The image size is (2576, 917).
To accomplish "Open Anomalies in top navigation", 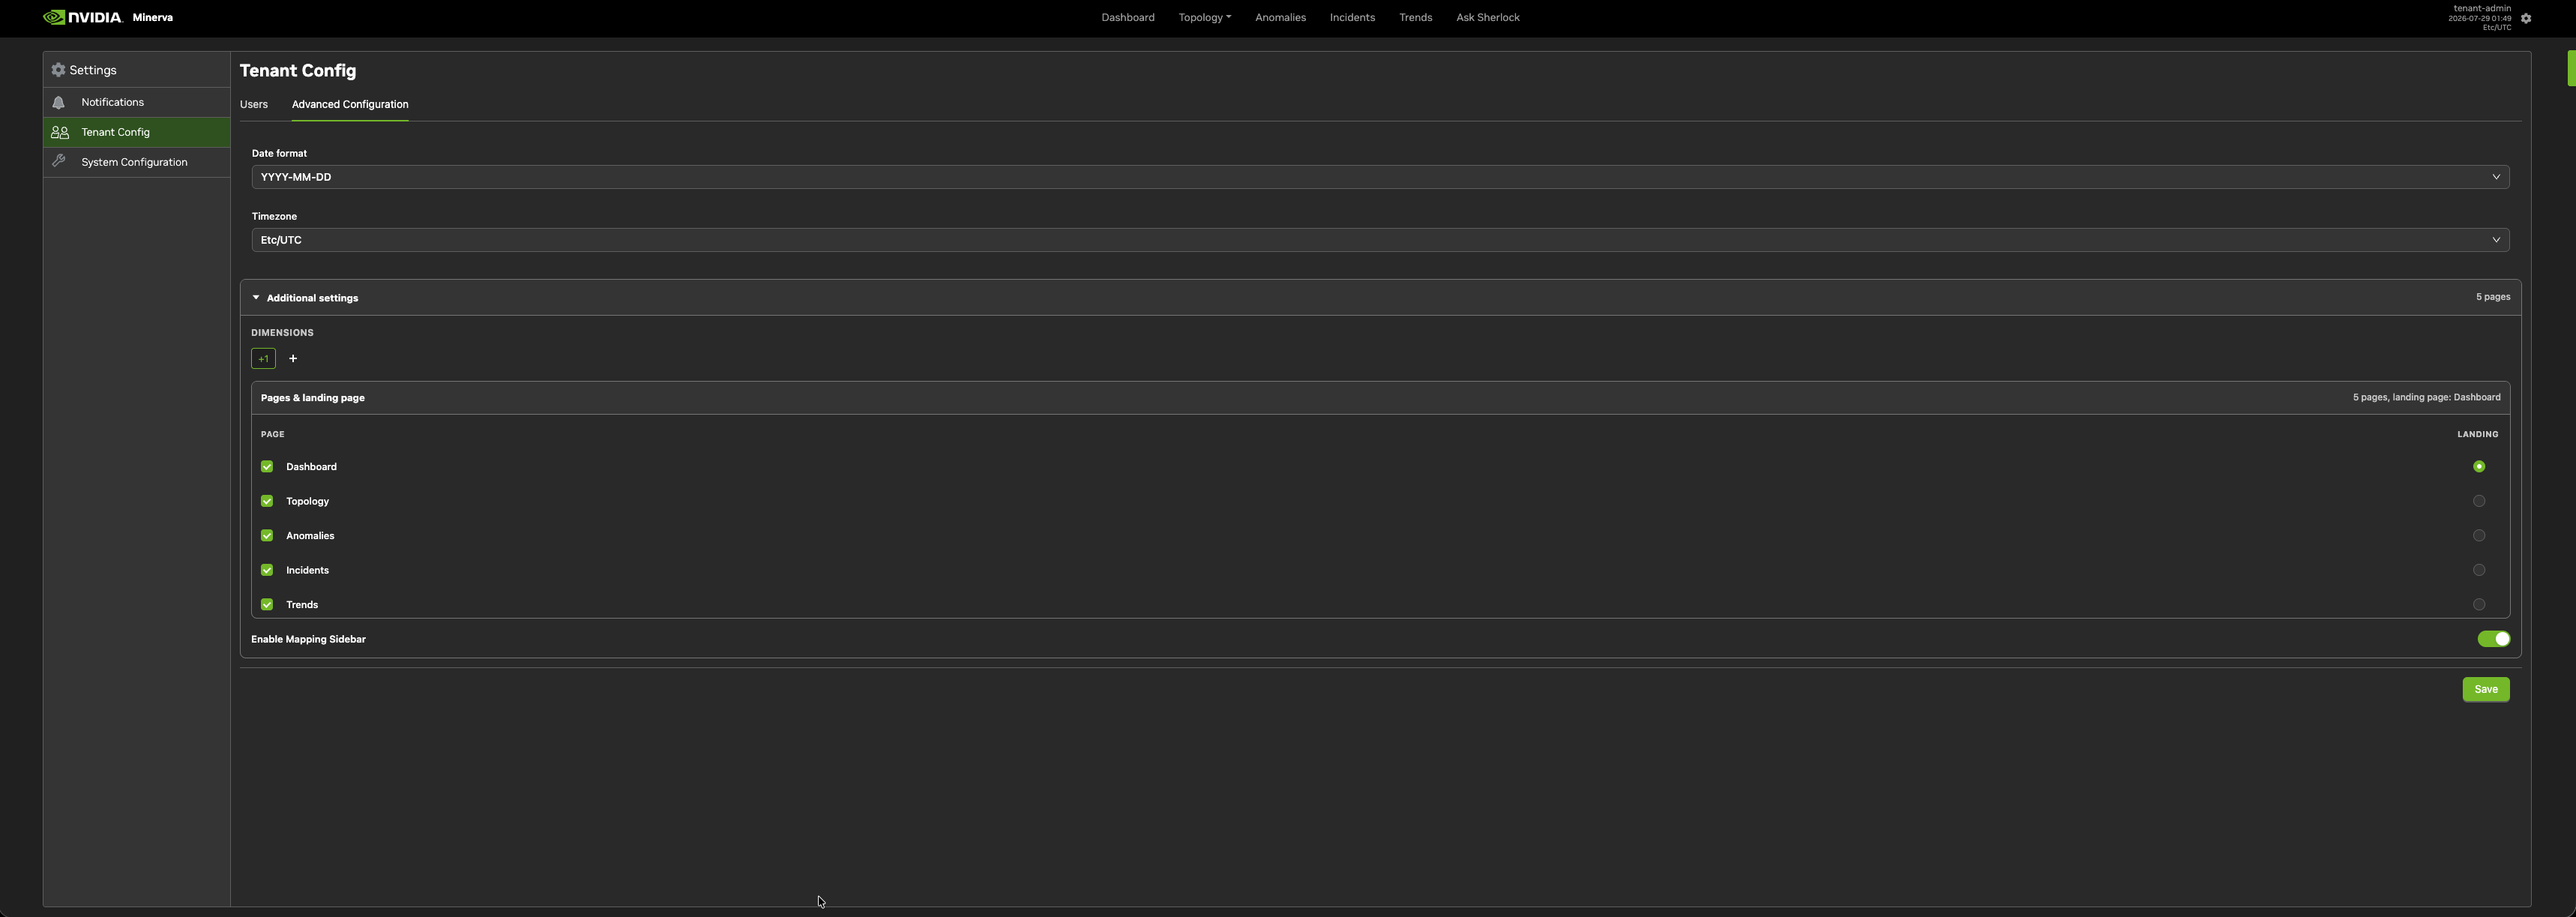I will (x=1280, y=18).
